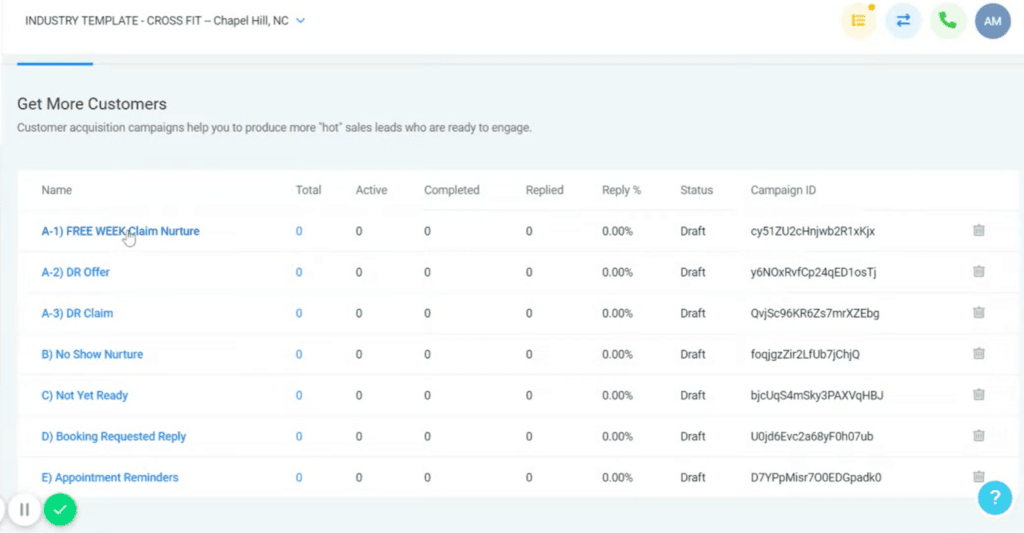Open the C) Not Yet Ready campaign
The image size is (1024, 533).
point(84,395)
